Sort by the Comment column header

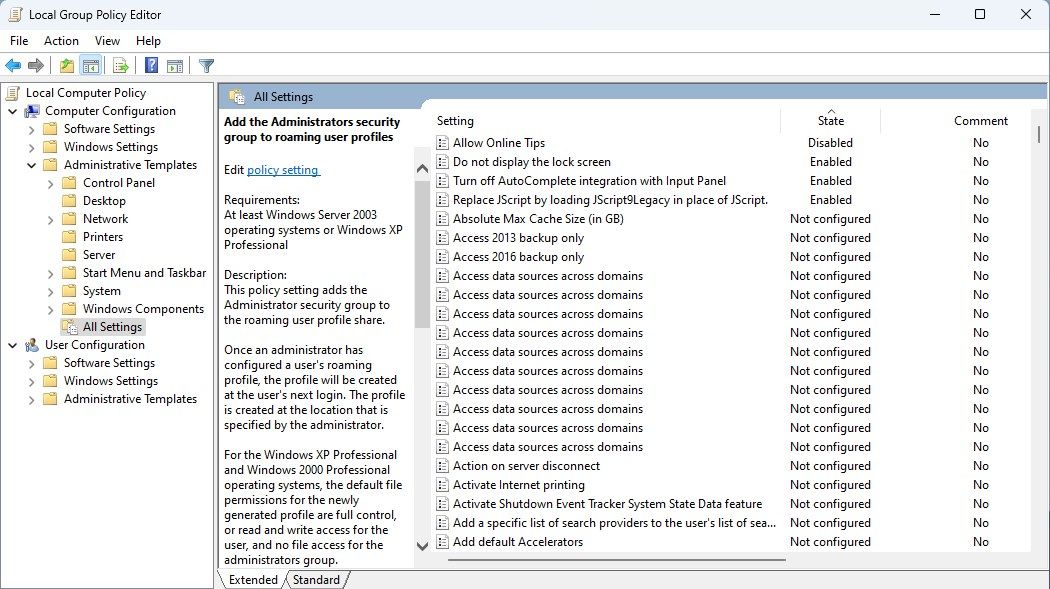pos(980,121)
